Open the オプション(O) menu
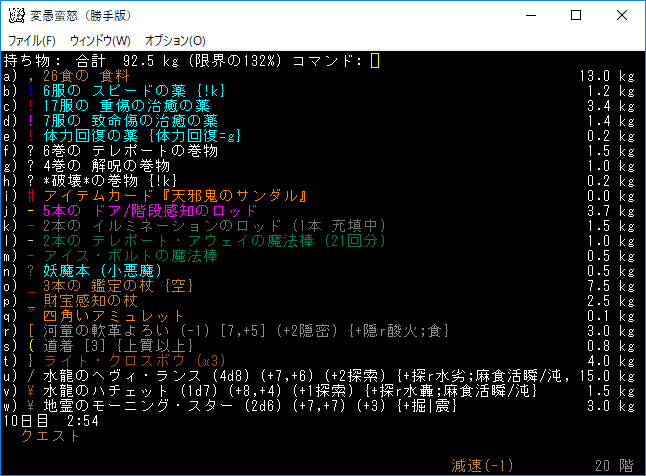This screenshot has height=476, width=646. click(175, 40)
